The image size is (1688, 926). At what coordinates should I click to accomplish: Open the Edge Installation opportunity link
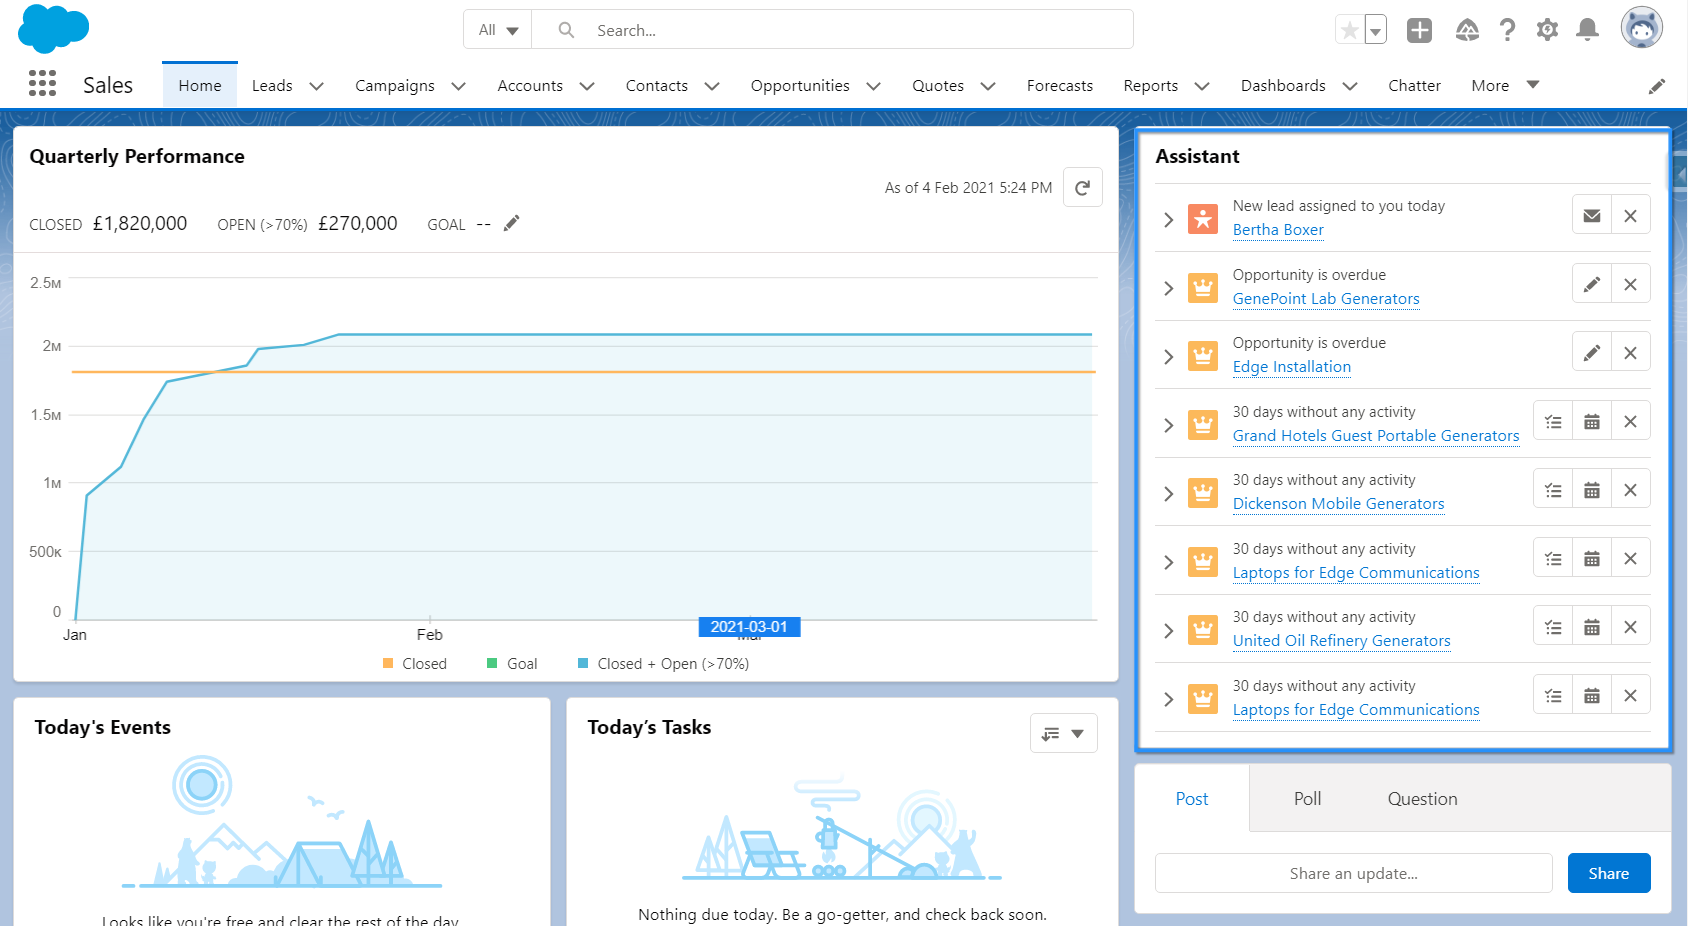point(1292,367)
